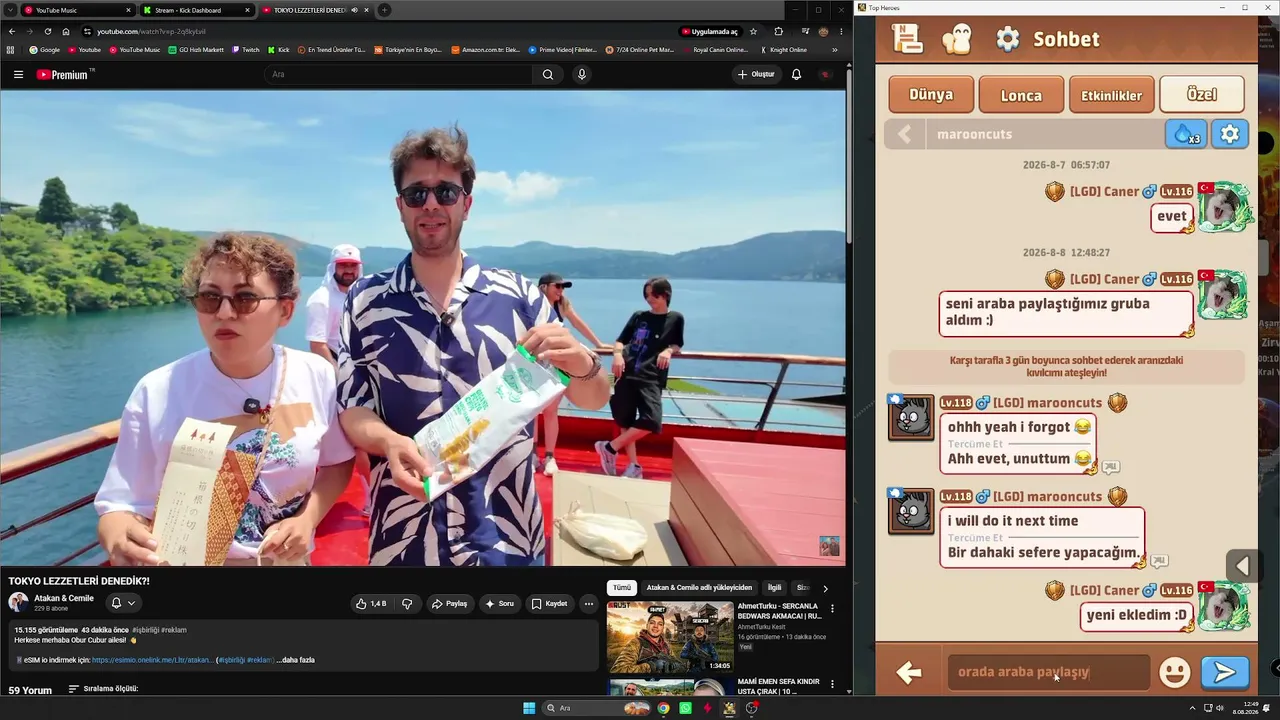
Task: Start voice search with the microphone icon
Action: point(581,74)
